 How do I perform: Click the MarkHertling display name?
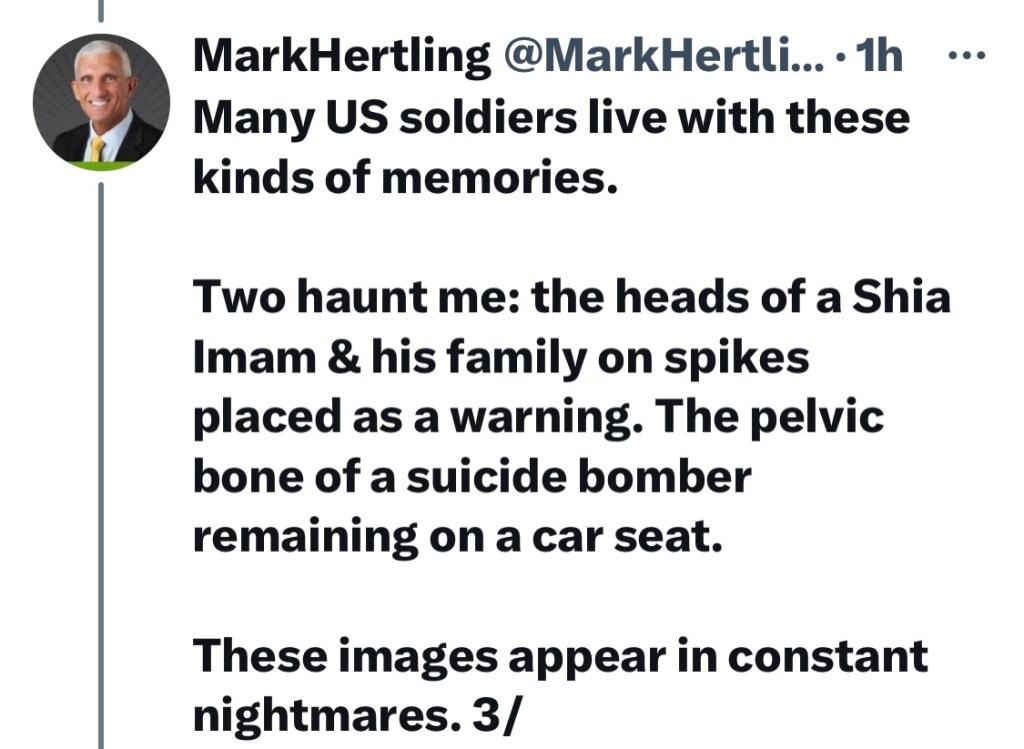tap(342, 56)
